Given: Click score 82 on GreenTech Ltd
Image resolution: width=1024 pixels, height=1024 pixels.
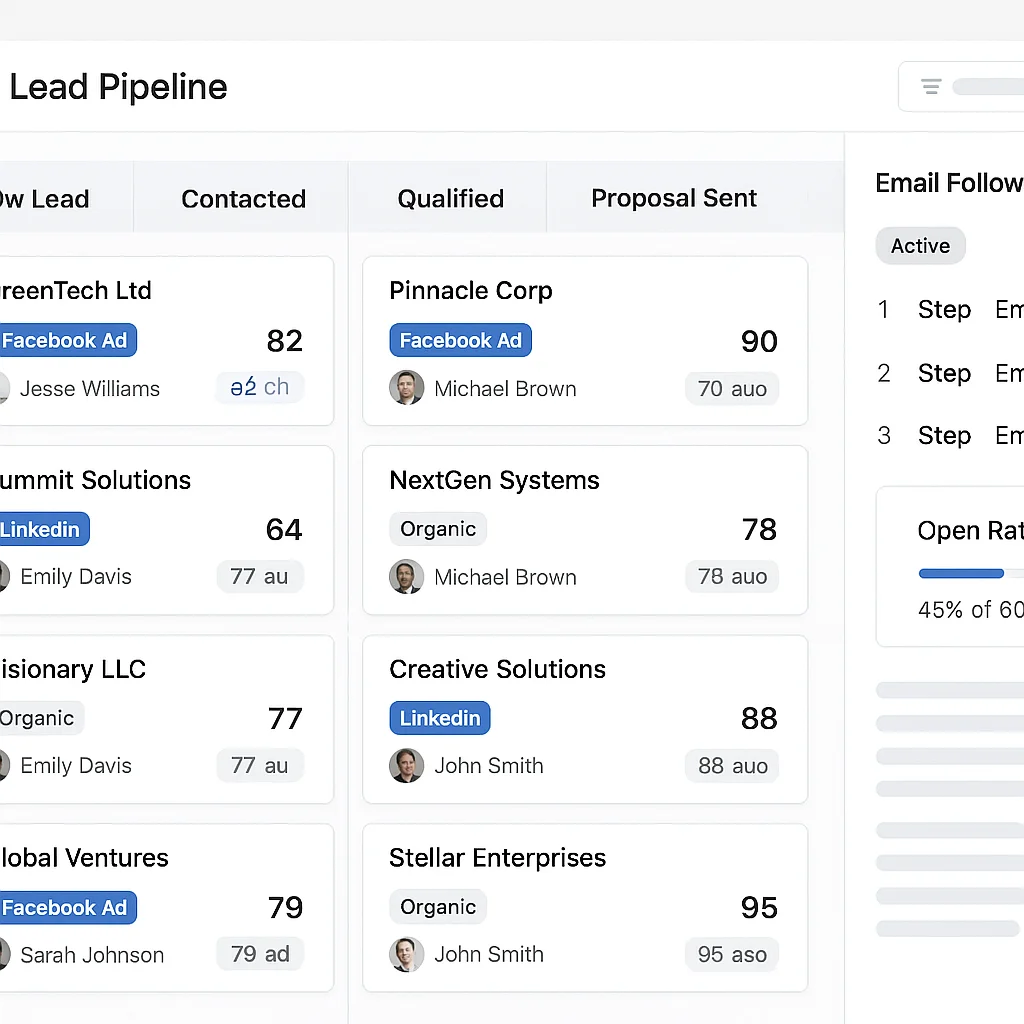Looking at the screenshot, I should [284, 340].
